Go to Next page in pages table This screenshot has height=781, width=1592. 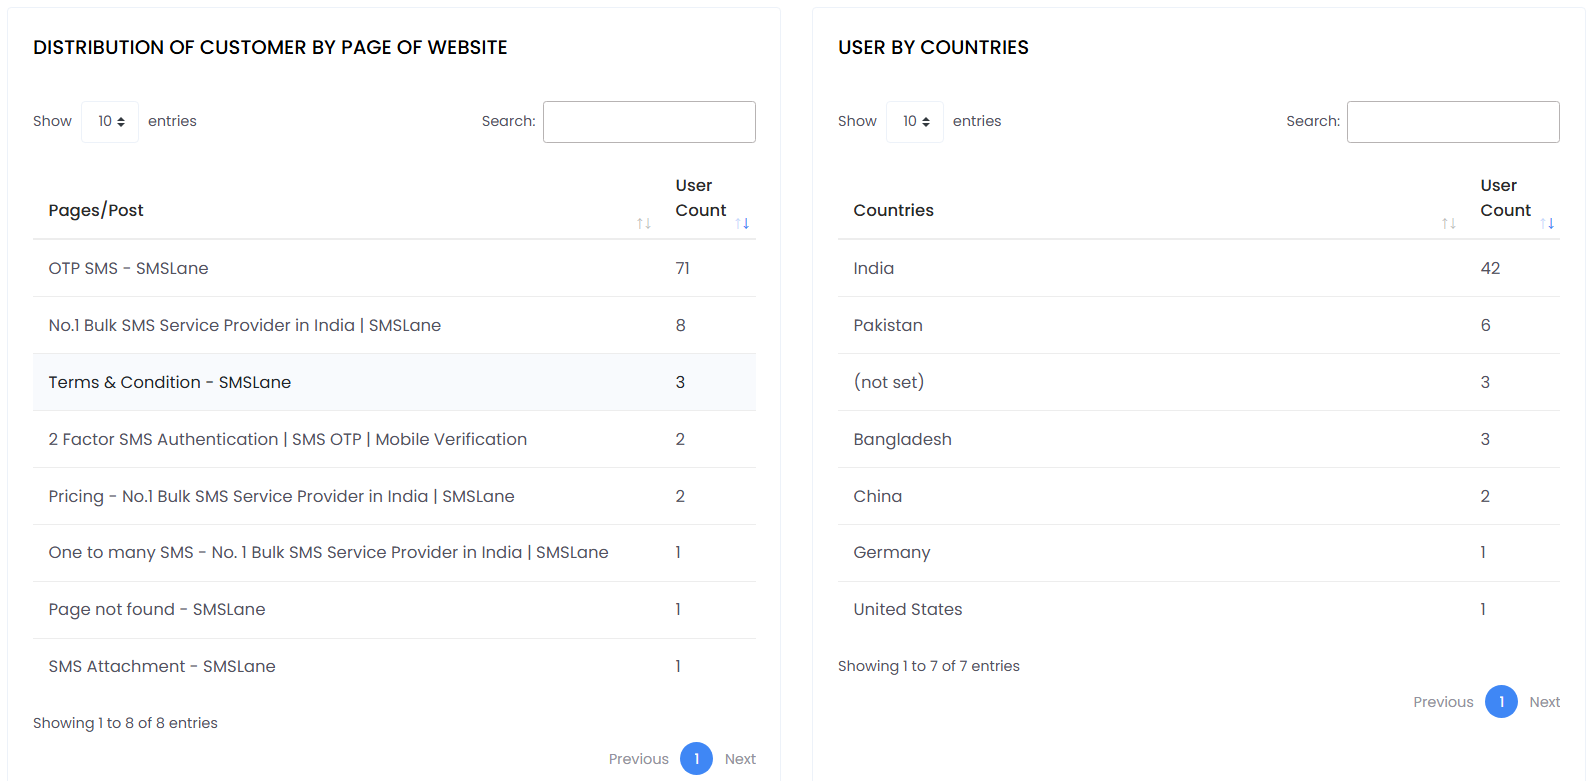(740, 759)
